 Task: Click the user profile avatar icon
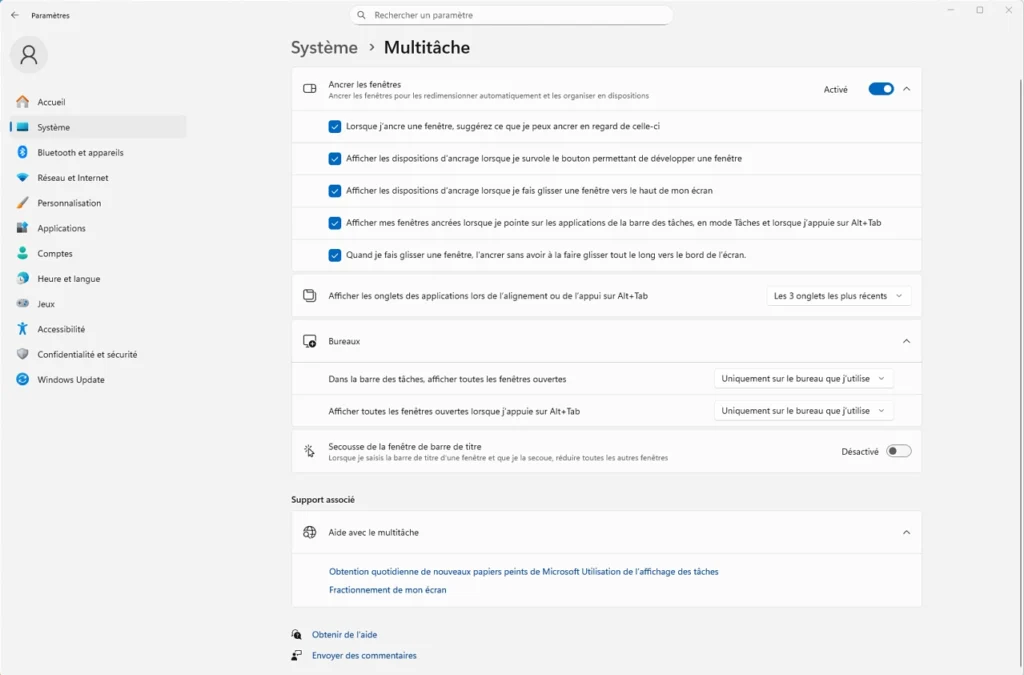coord(28,55)
